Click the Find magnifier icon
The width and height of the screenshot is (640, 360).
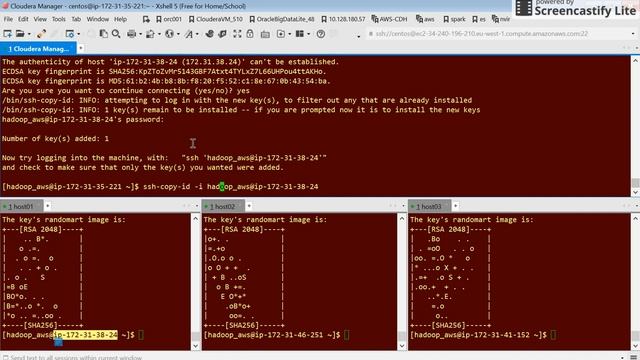(116, 34)
